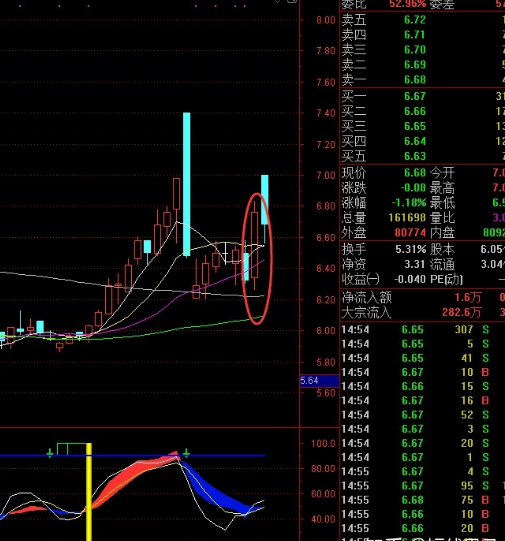Click the tall cyan candlestick peaking at 7.40
Screen dimensions: 505x541
(186, 184)
